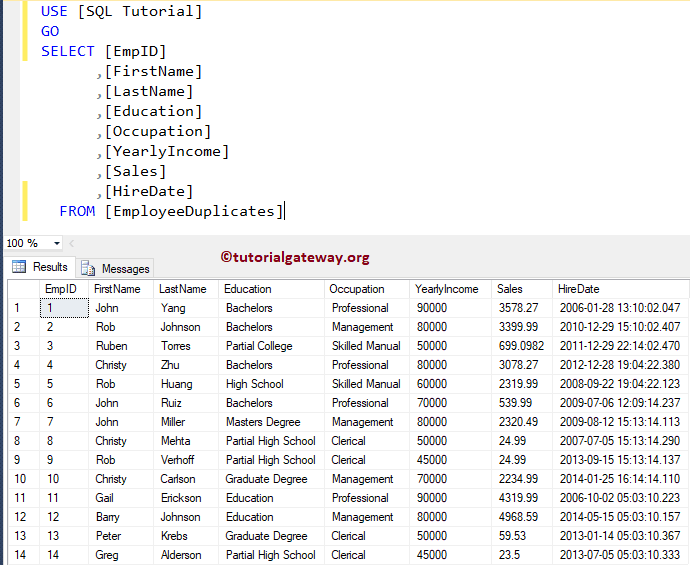Viewport: 690px width, 565px height.
Task: Click the cell containing Ruben
Action: (x=111, y=346)
